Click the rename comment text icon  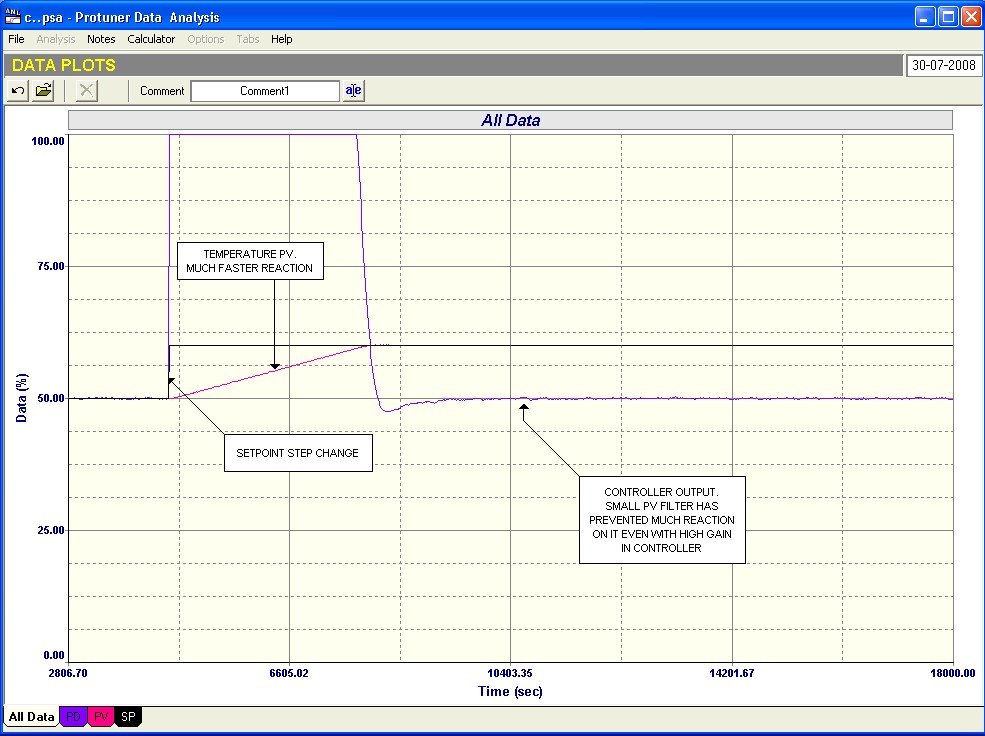pyautogui.click(x=354, y=91)
